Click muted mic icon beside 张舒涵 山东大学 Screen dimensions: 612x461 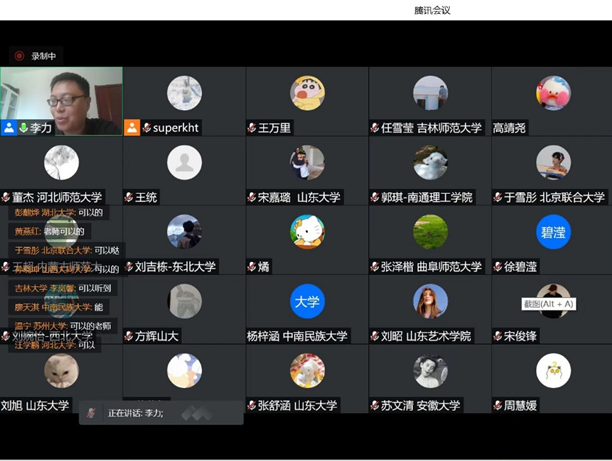click(252, 406)
